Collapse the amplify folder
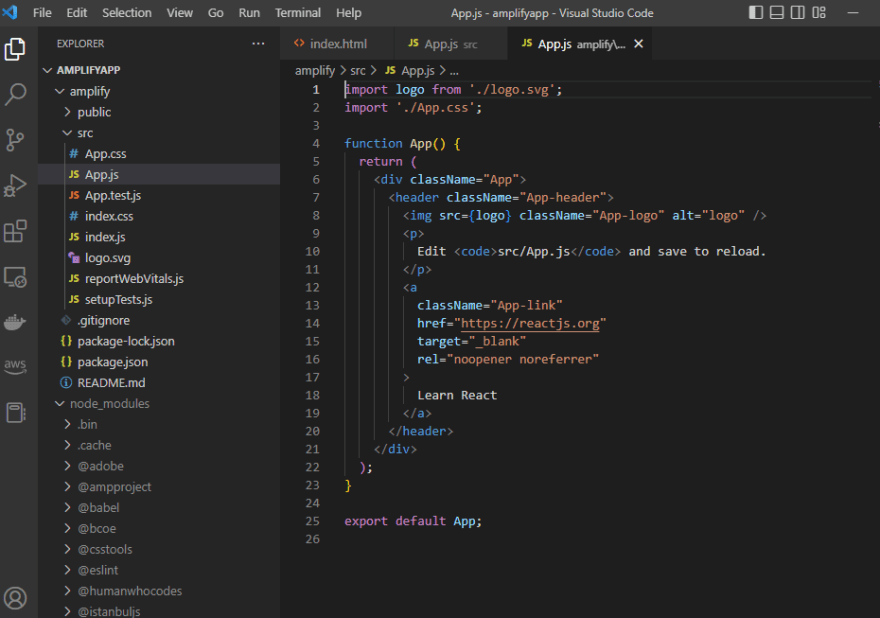This screenshot has height=618, width=880. (159, 91)
